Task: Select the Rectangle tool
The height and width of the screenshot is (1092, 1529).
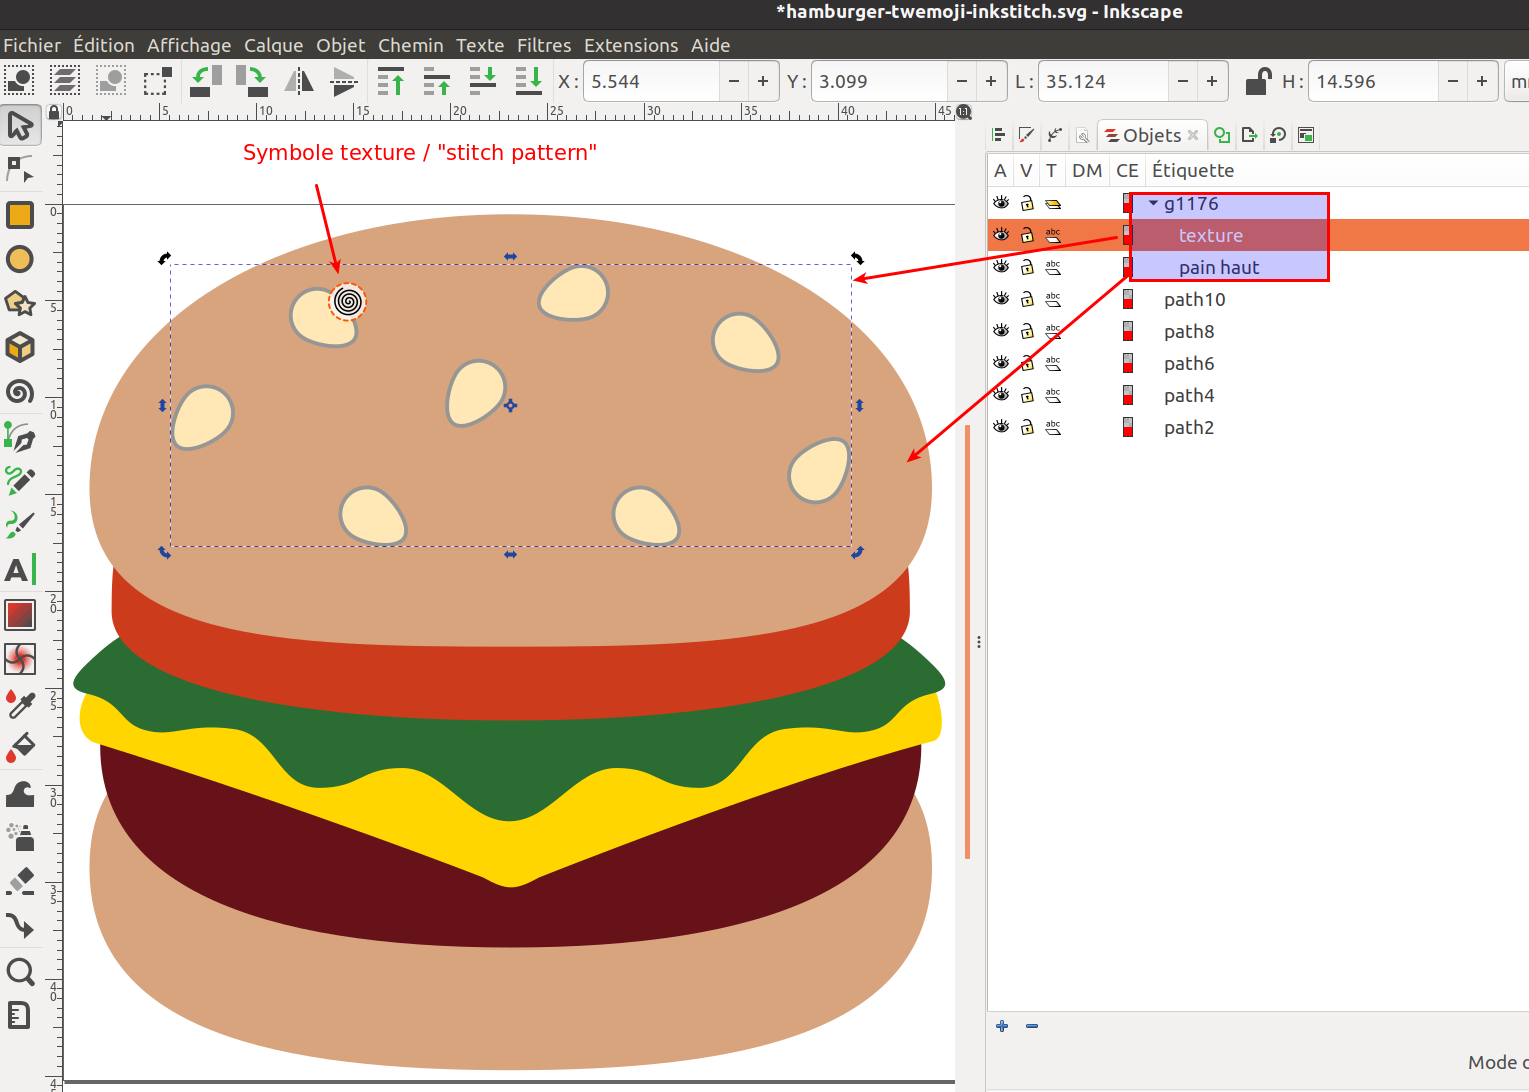Action: point(20,215)
